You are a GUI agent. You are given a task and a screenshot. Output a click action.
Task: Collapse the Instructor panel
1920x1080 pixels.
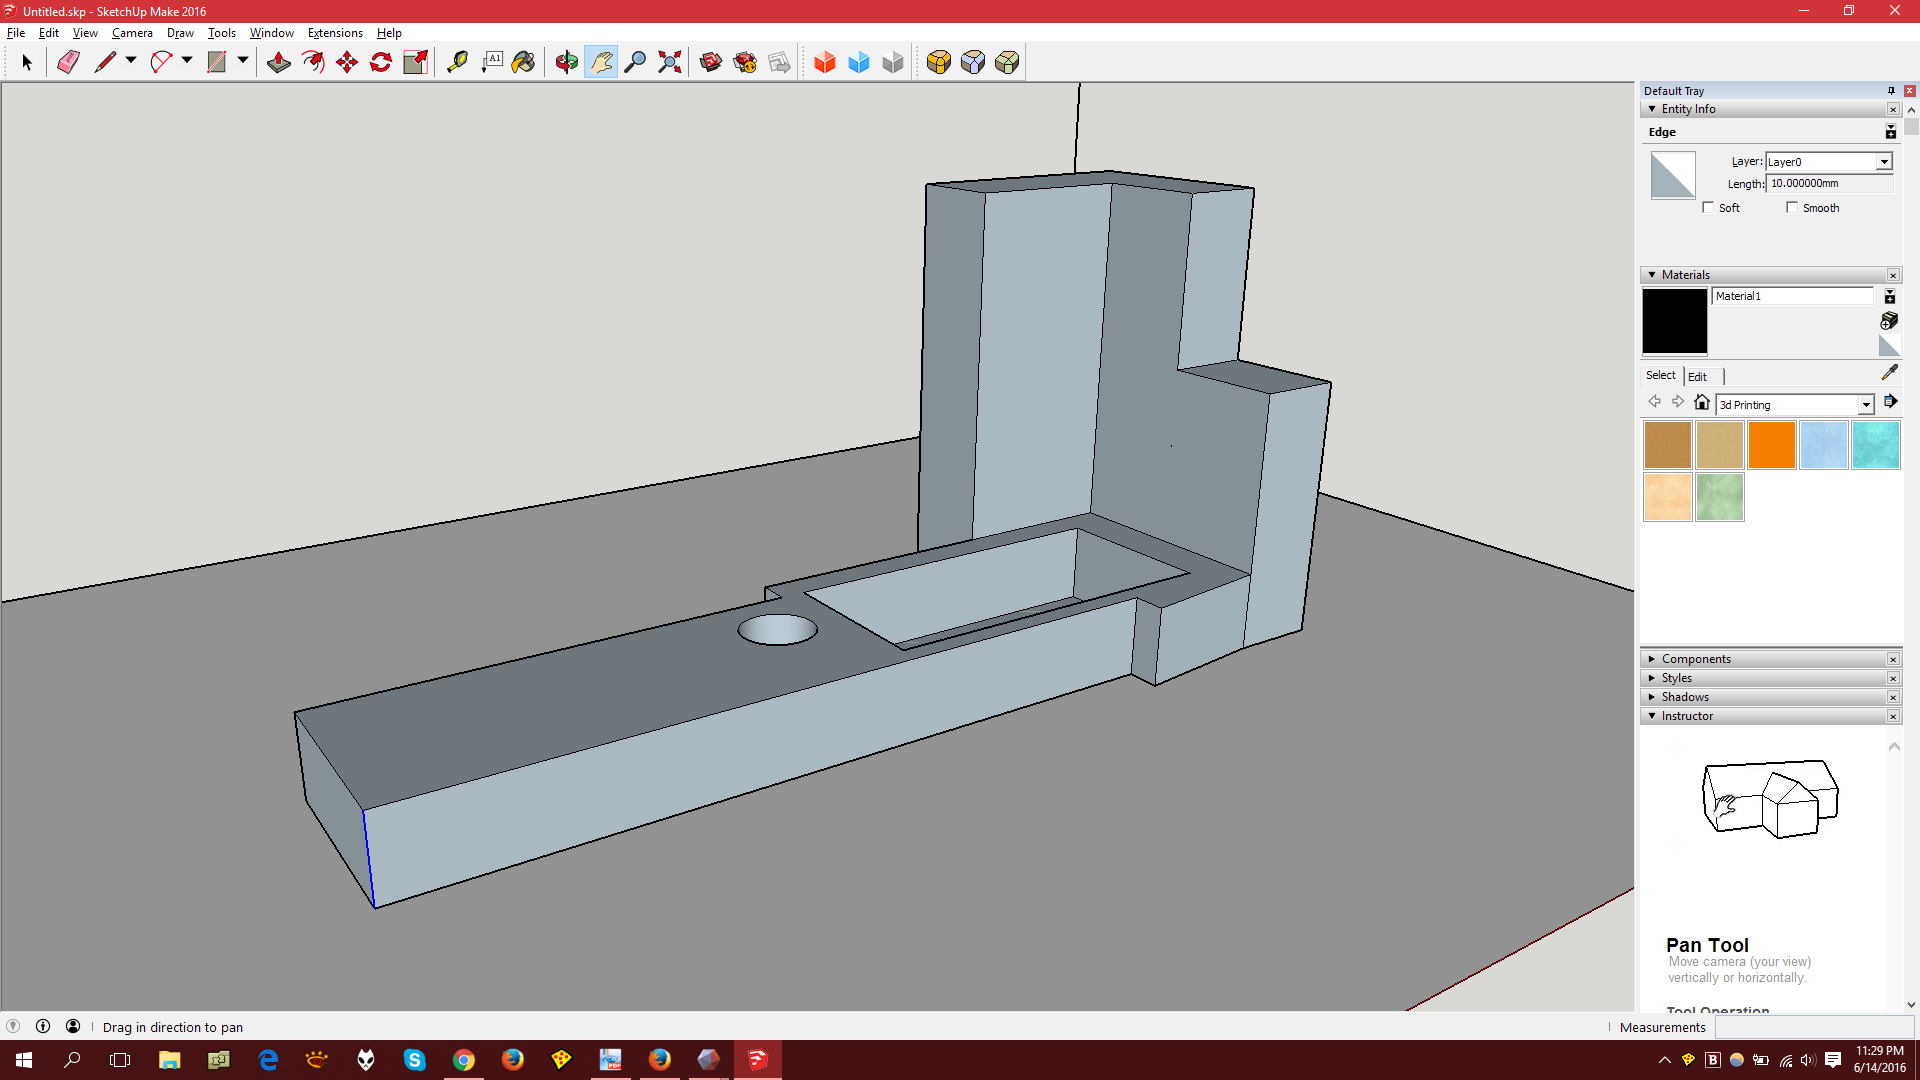pyautogui.click(x=1652, y=716)
